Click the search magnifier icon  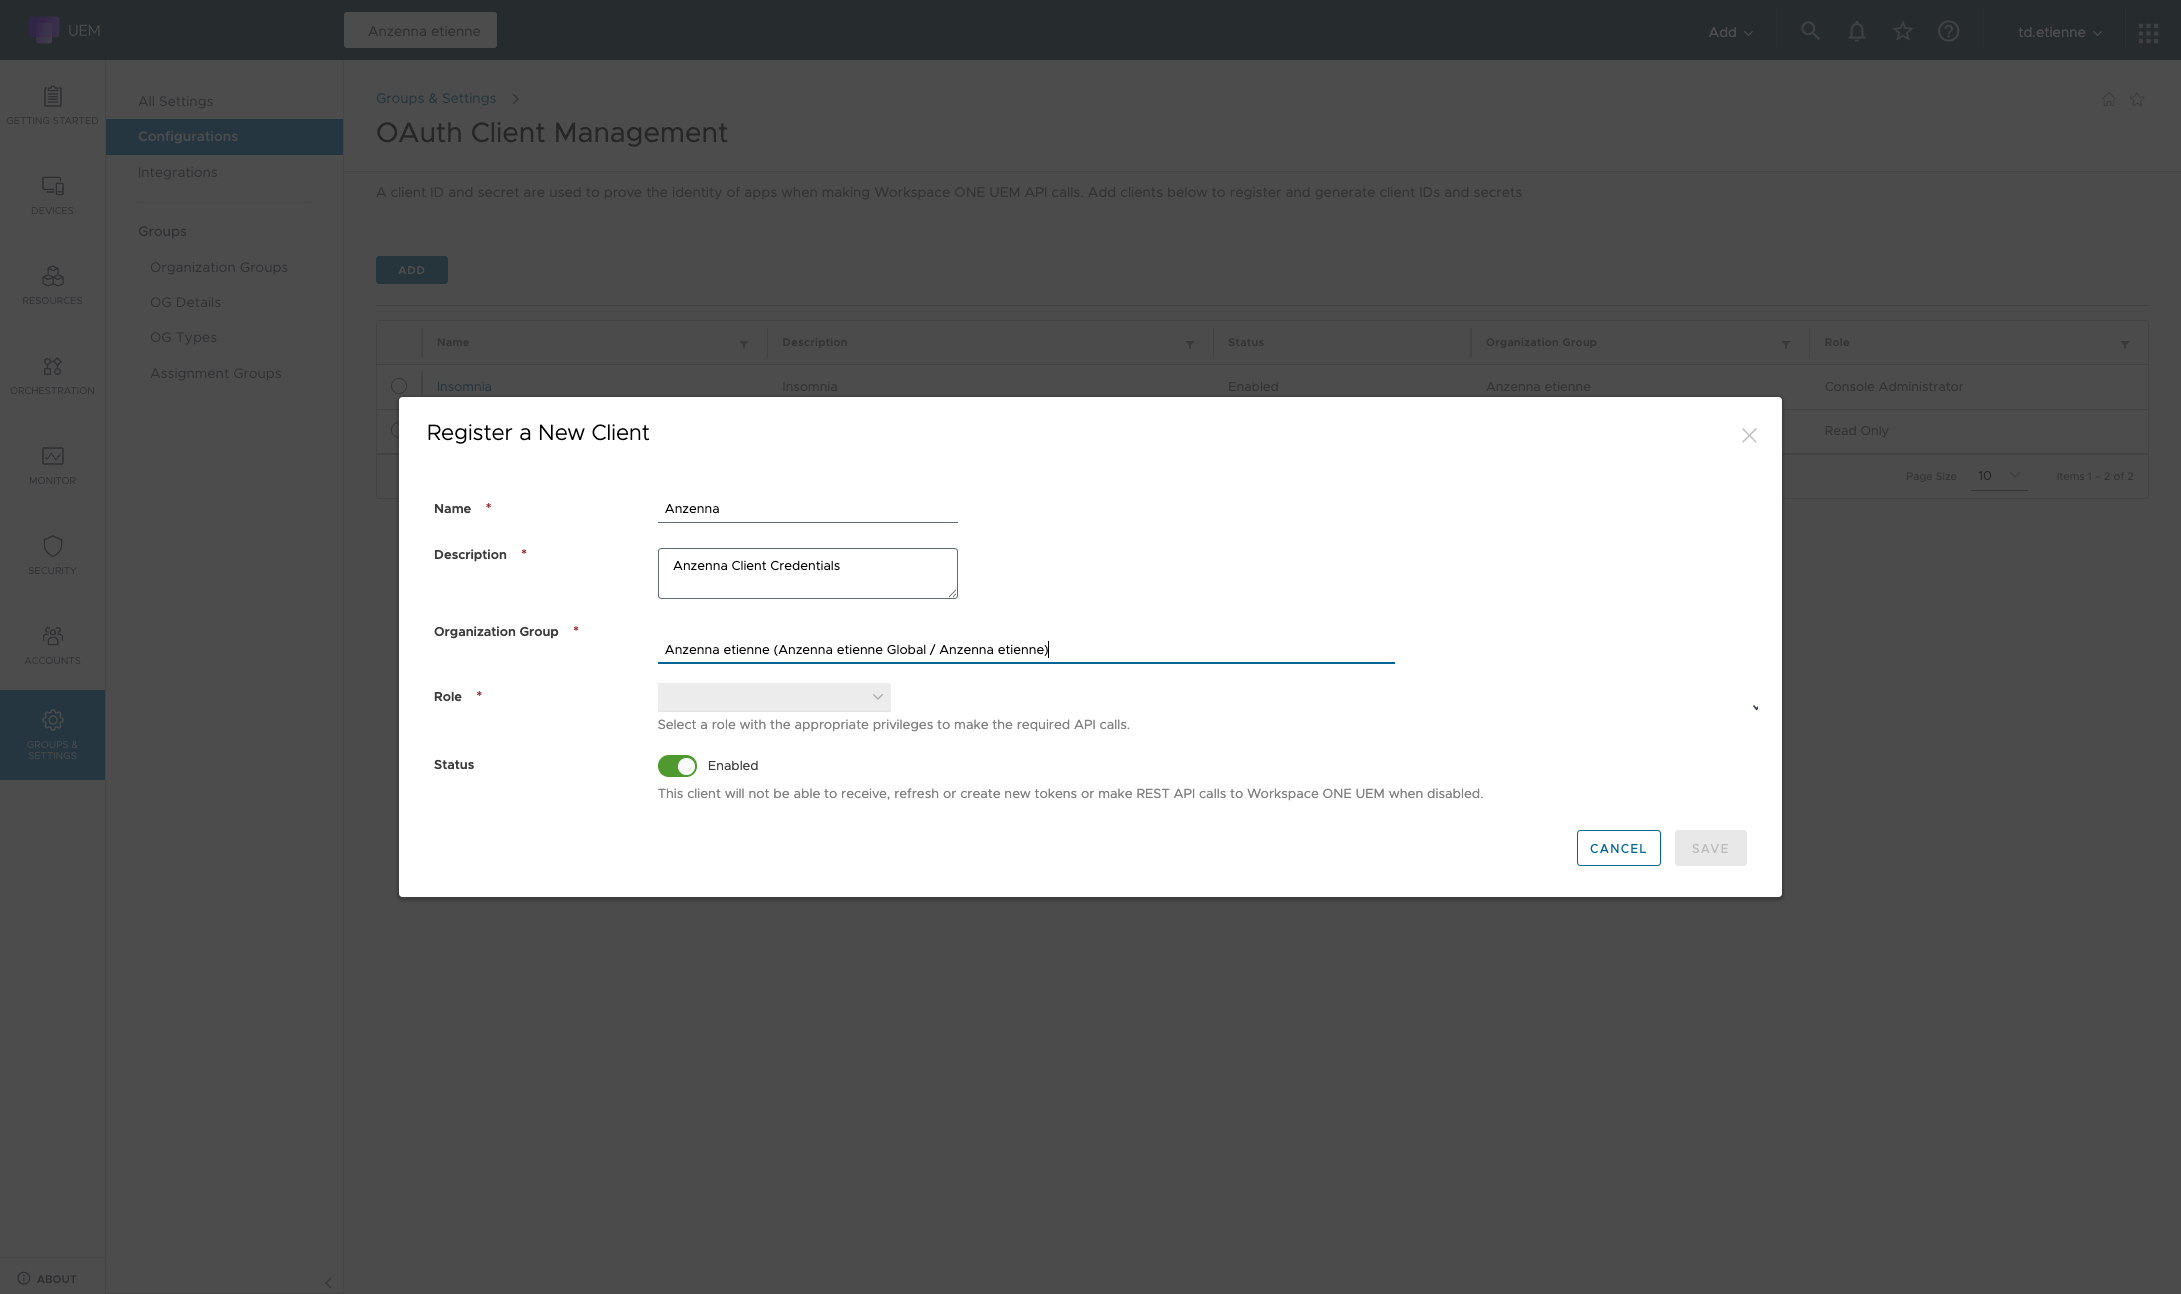pyautogui.click(x=1809, y=31)
